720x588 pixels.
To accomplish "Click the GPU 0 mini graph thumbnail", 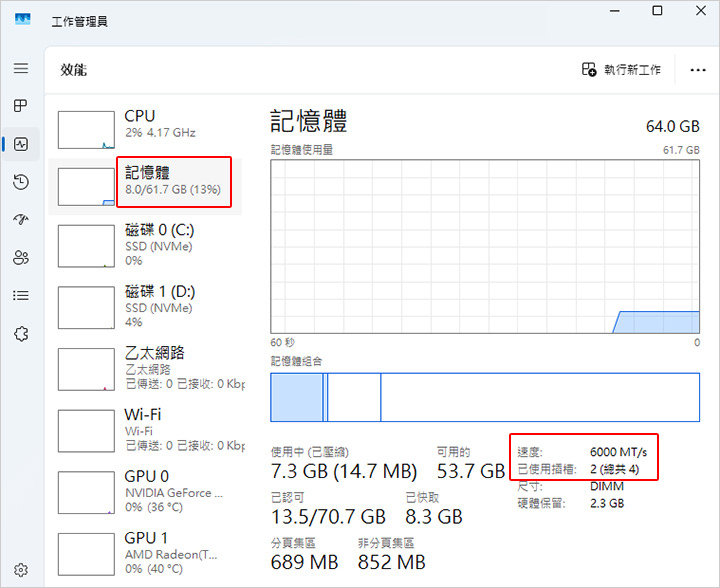I will [x=86, y=493].
